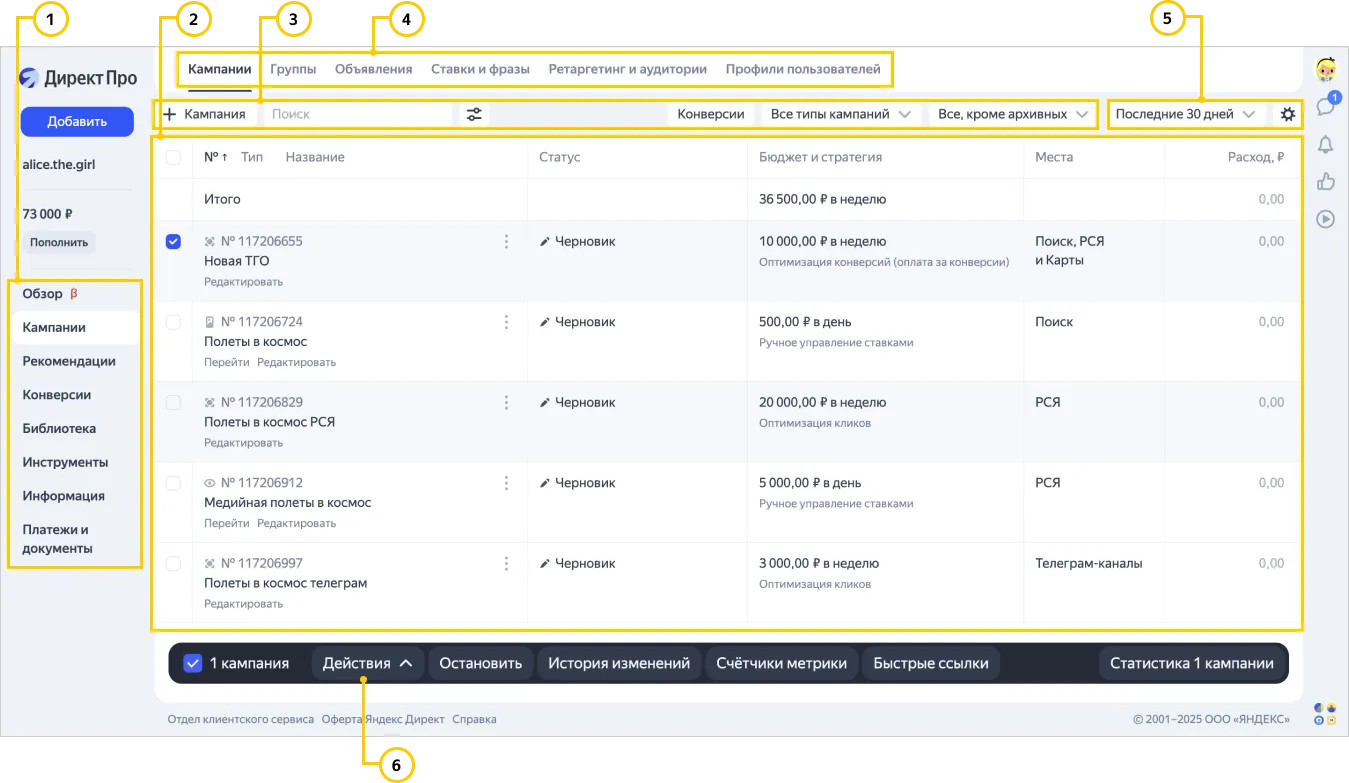Open three-dot menu for campaign 117206724
This screenshot has width=1349, height=783.
click(x=506, y=322)
